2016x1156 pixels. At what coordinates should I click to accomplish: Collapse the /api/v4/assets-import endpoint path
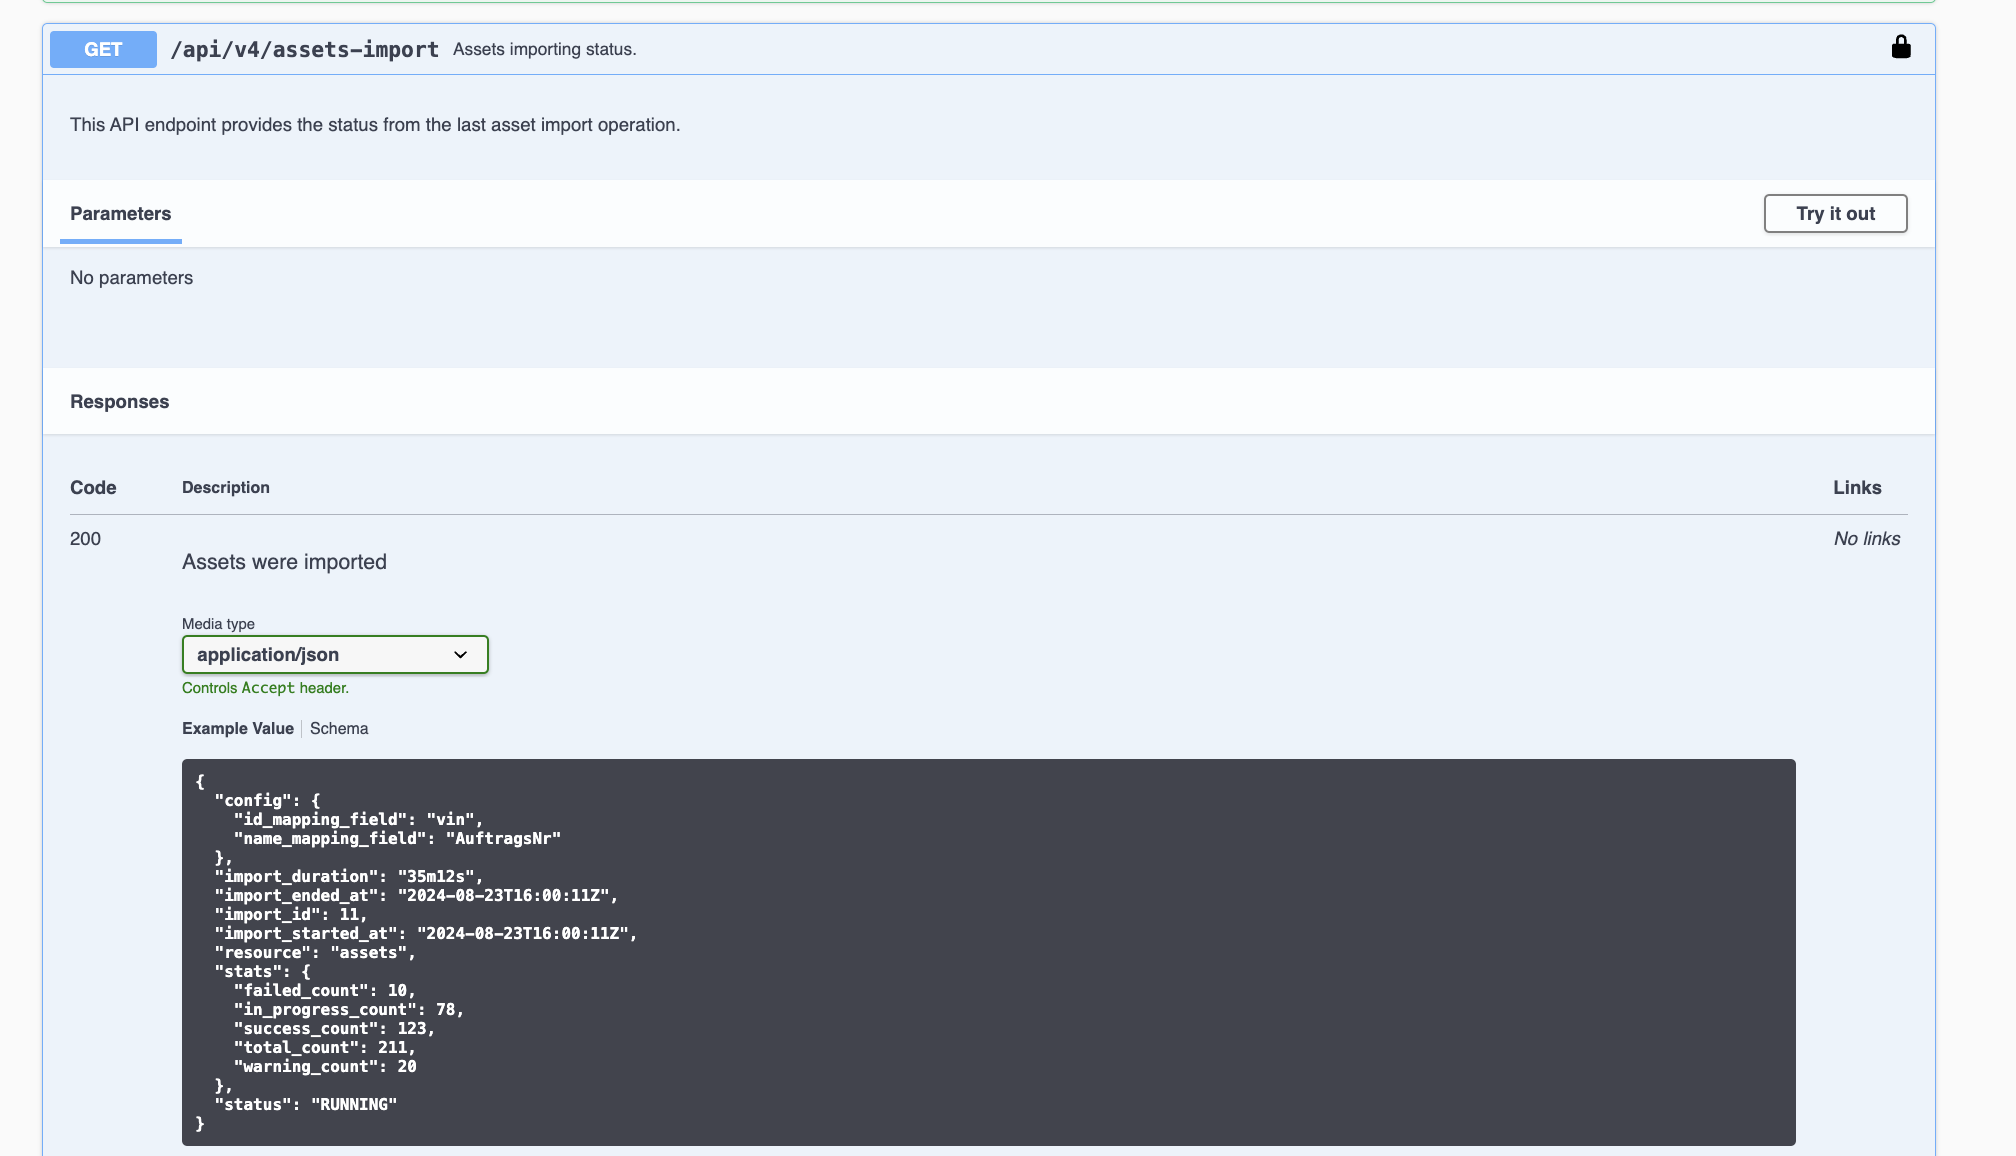click(x=304, y=49)
